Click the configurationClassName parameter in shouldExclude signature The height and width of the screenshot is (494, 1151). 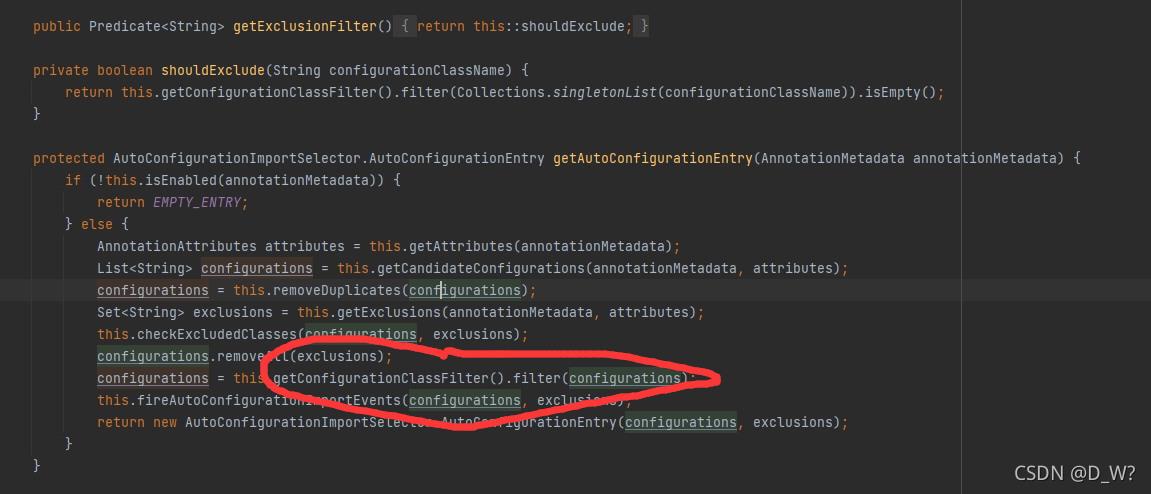(x=416, y=70)
